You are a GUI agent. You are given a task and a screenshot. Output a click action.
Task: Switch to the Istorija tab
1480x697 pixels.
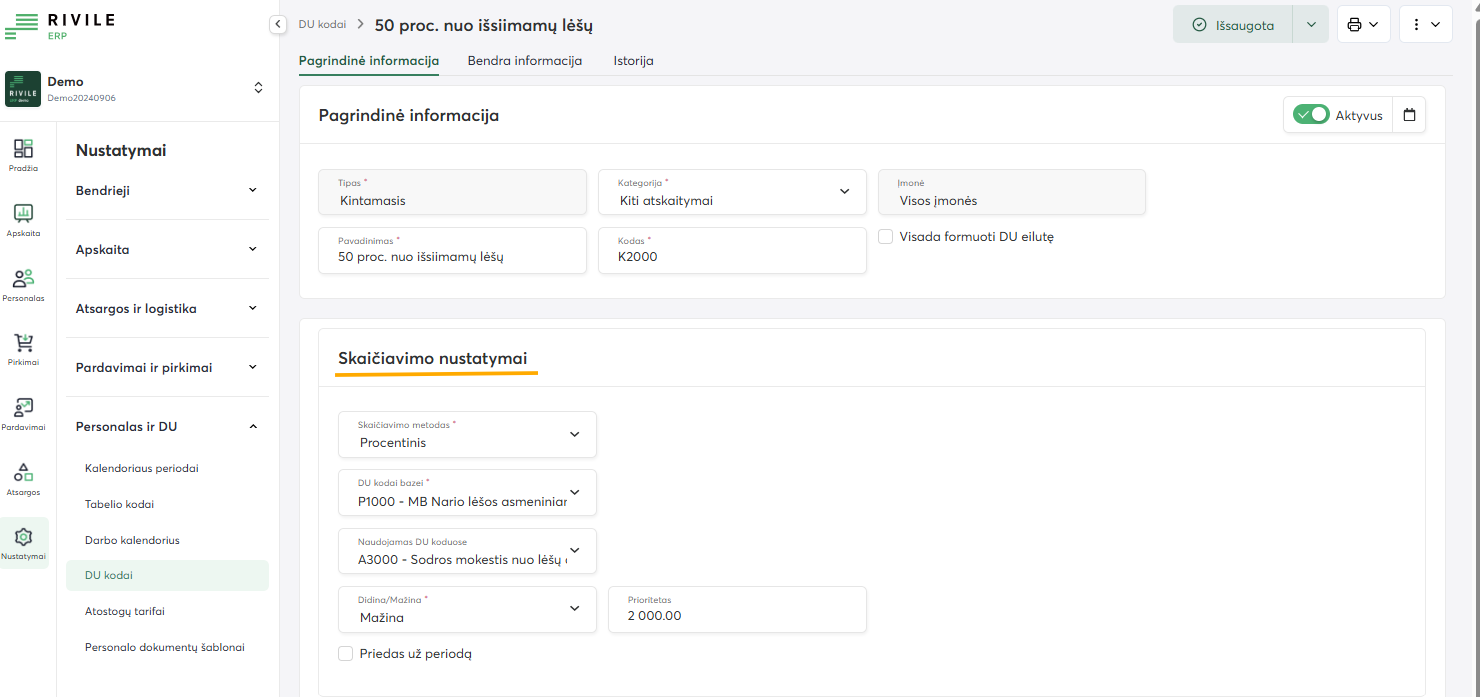pyautogui.click(x=633, y=61)
